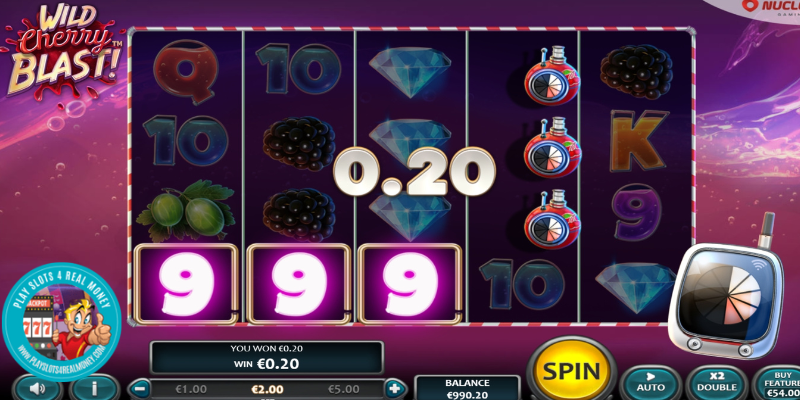Select the €1.00 bet option
The height and width of the screenshot is (400, 800).
point(190,389)
